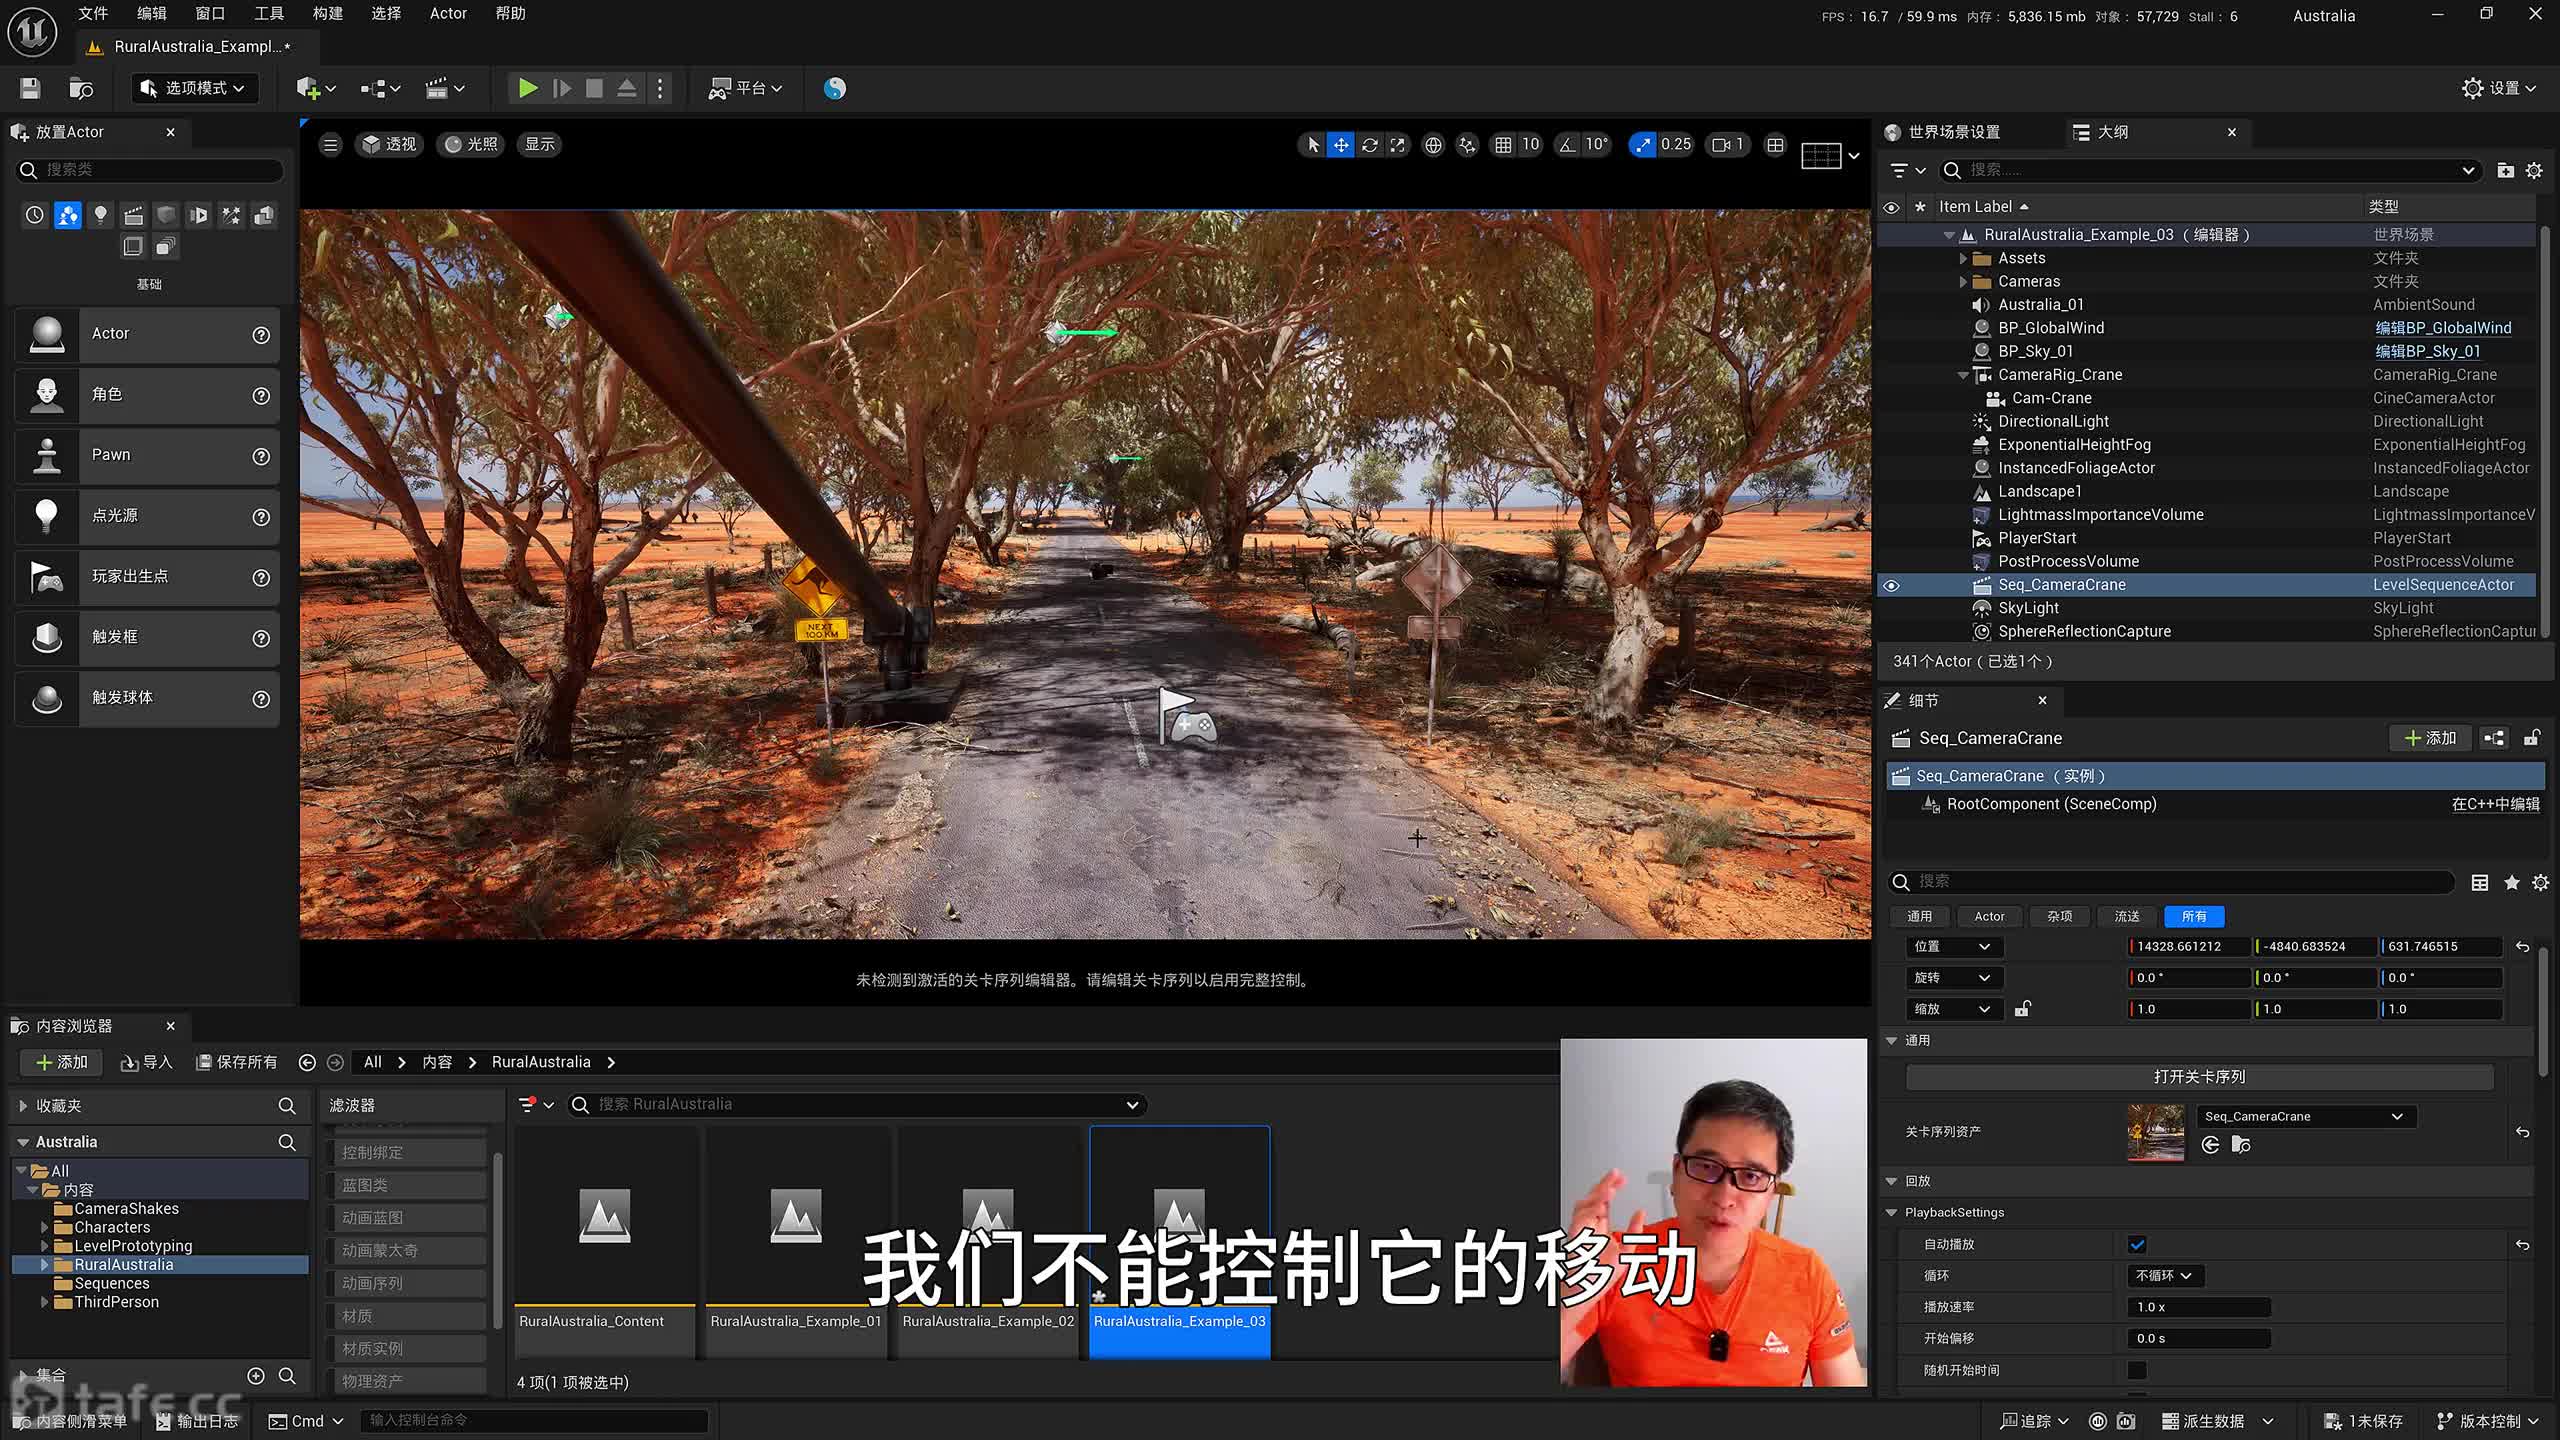The image size is (2560, 1440).
Task: Open the 构建 Build menu
Action: (327, 14)
